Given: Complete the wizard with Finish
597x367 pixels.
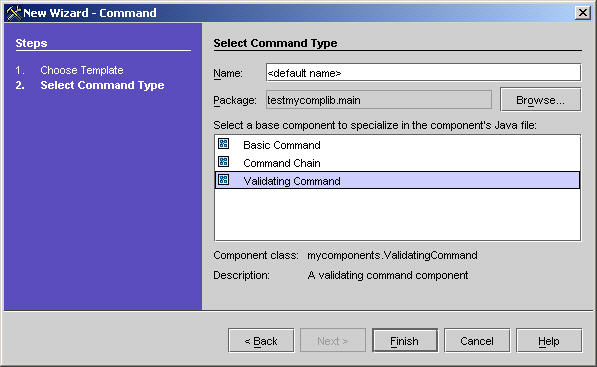Looking at the screenshot, I should click(405, 341).
